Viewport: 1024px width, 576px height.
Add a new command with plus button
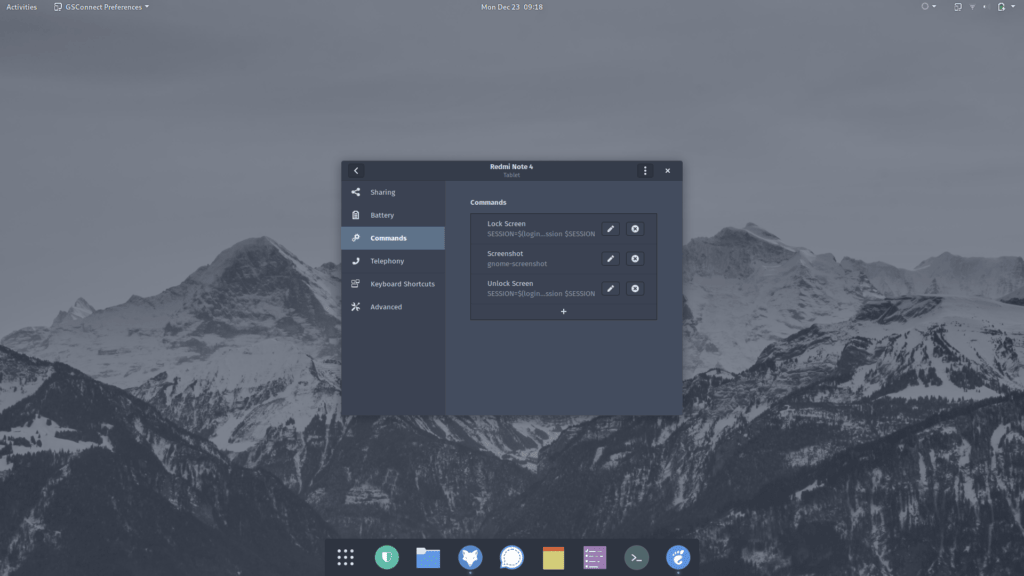pos(563,311)
